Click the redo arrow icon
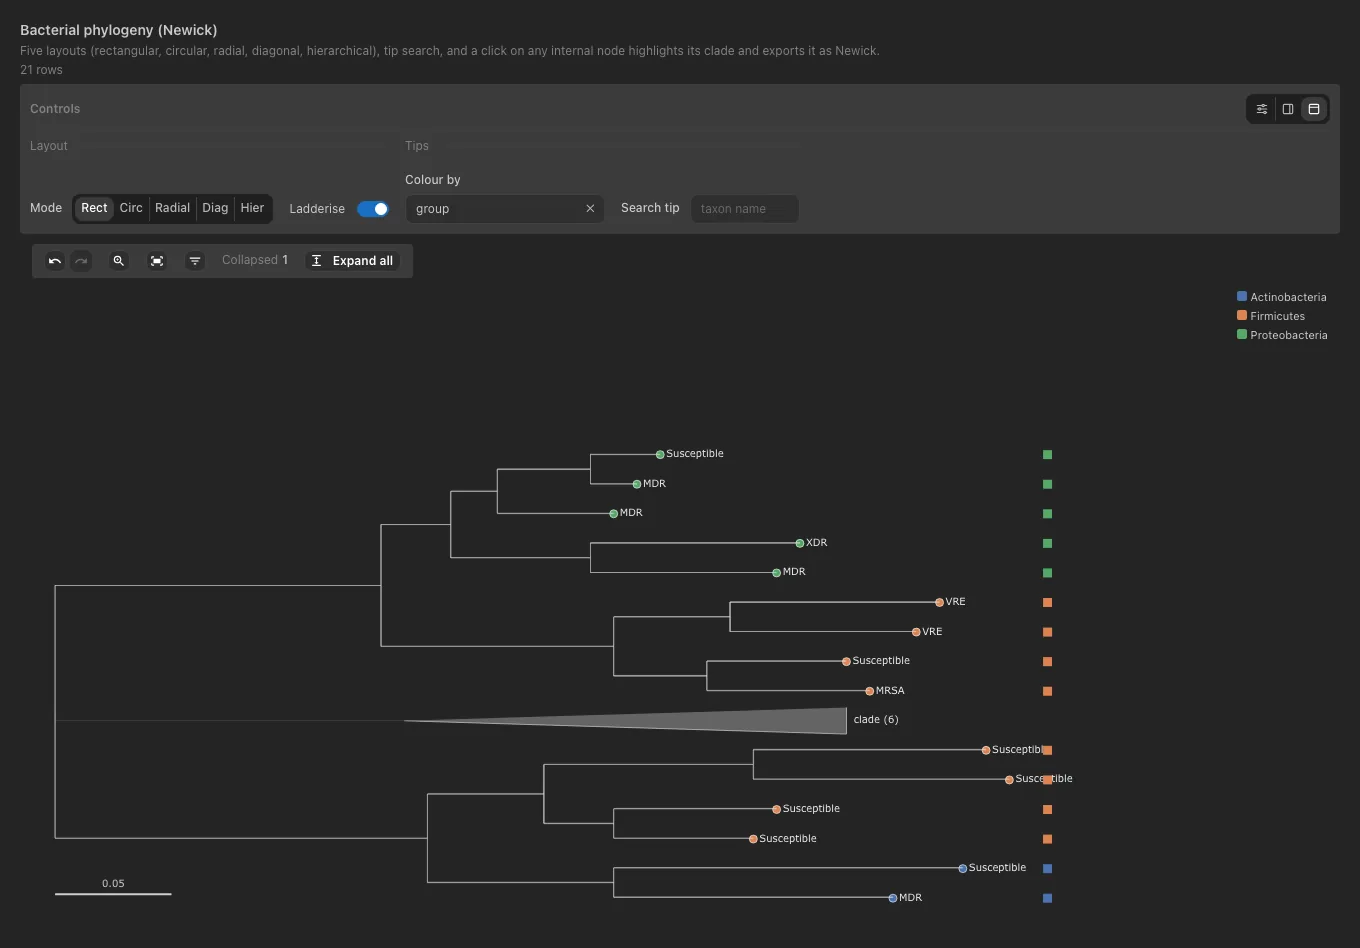This screenshot has width=1360, height=948. pyautogui.click(x=81, y=261)
